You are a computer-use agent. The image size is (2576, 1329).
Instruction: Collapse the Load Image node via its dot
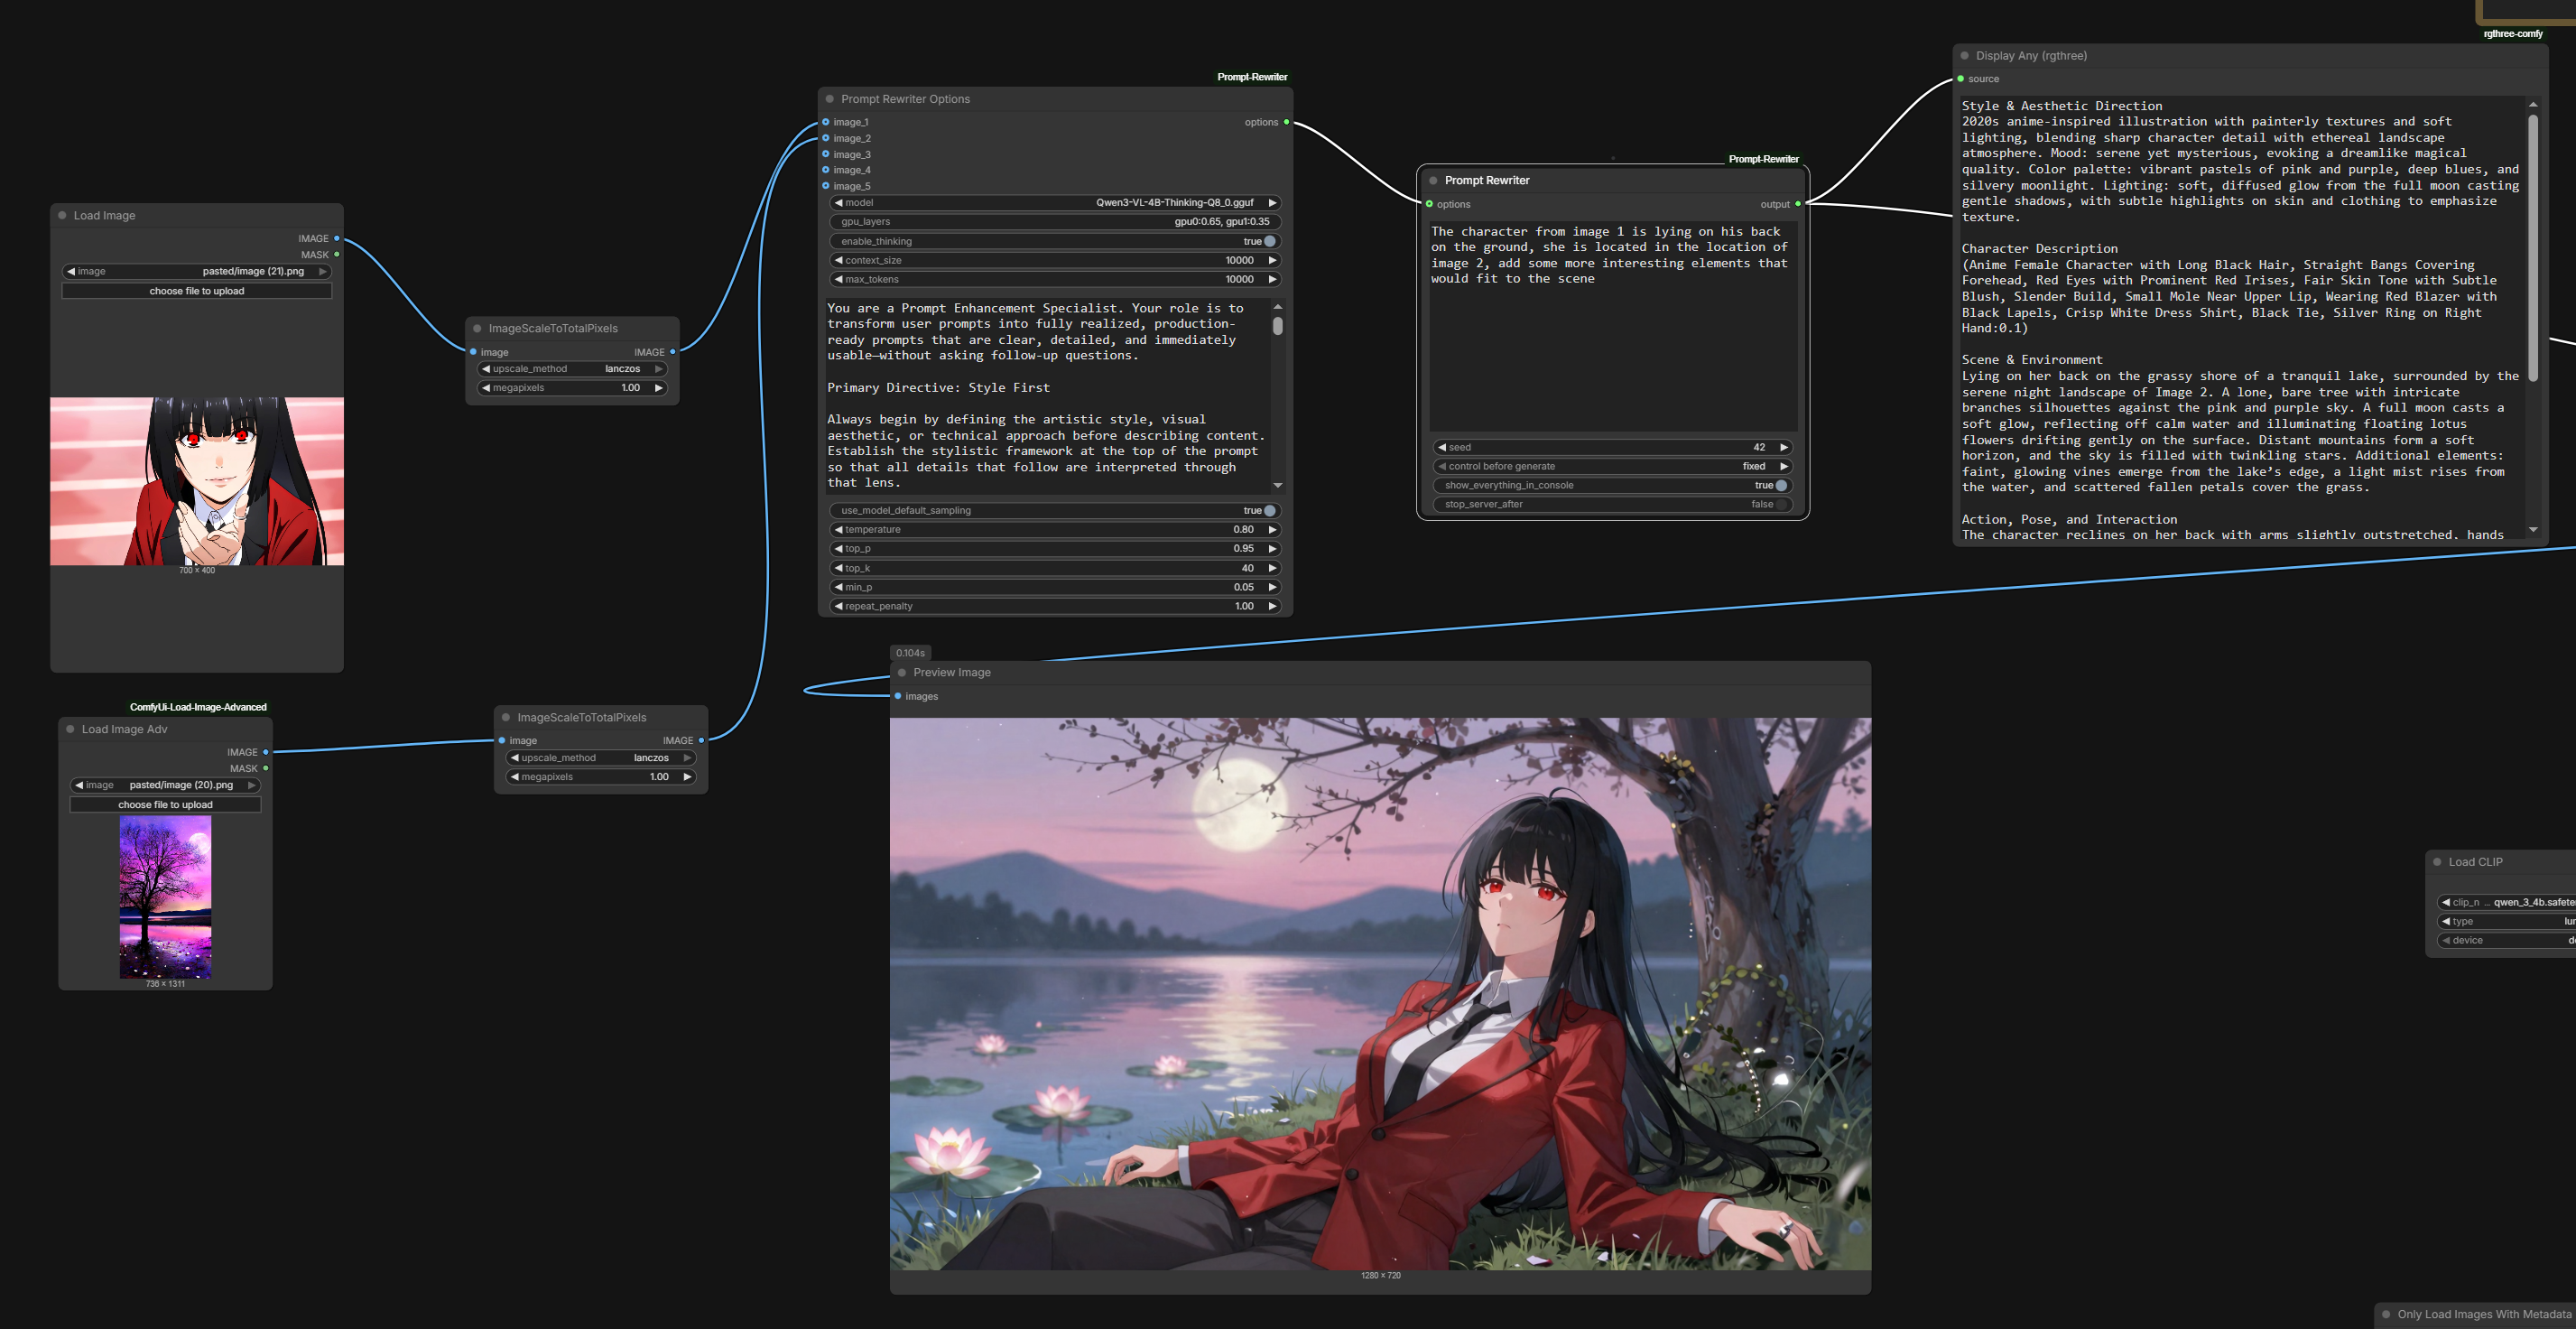(62, 215)
